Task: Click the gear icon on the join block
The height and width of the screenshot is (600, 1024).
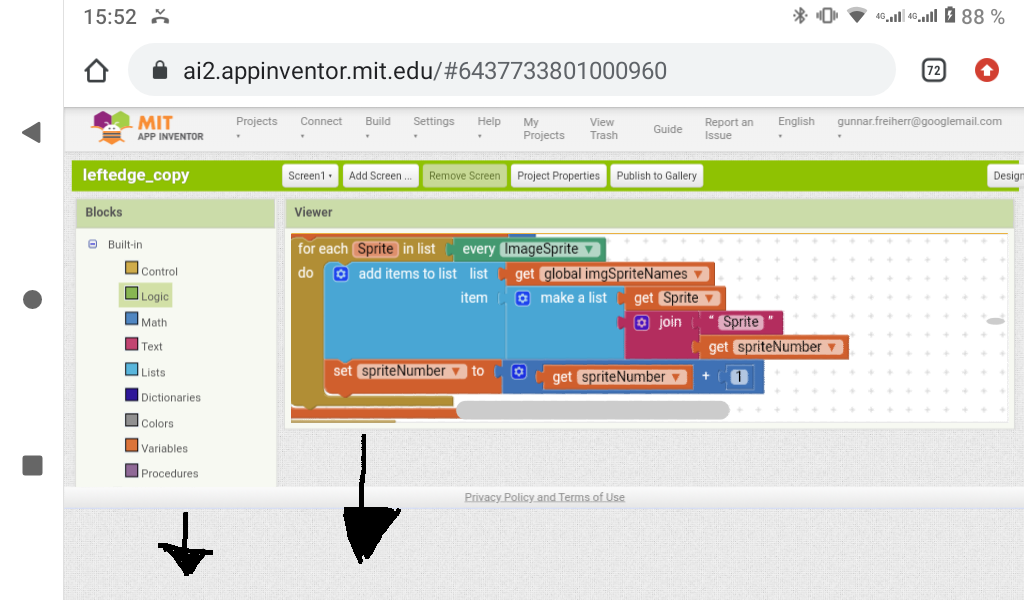Action: tap(641, 322)
